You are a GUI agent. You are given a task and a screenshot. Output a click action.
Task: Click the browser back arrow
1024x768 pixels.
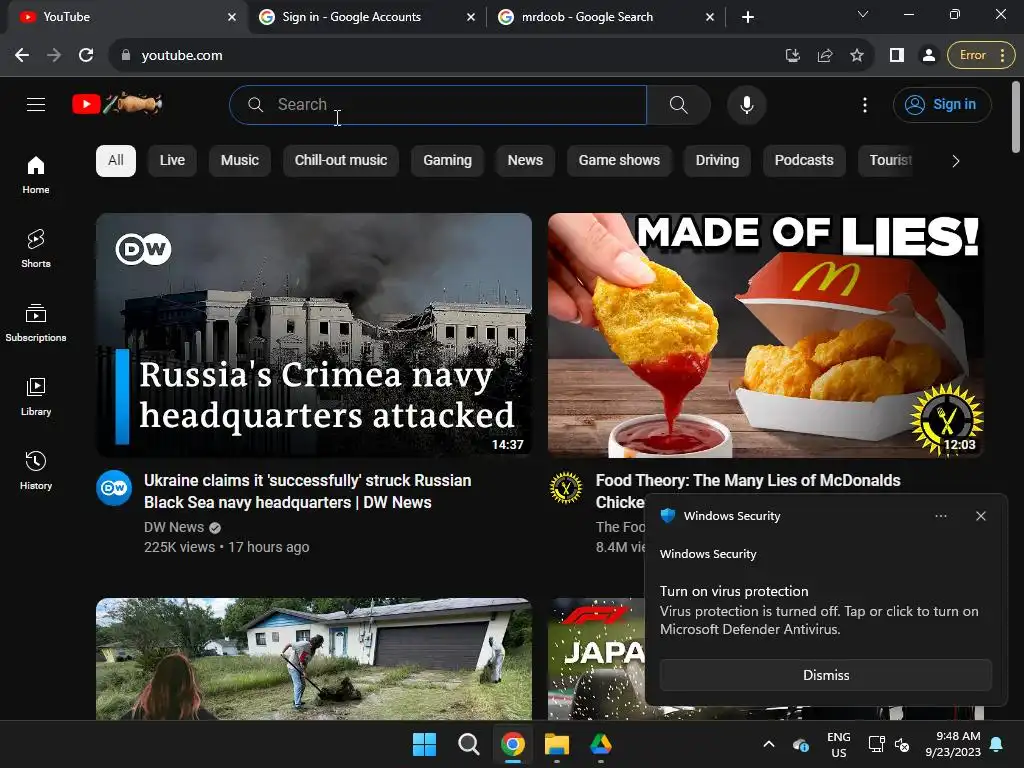pyautogui.click(x=22, y=56)
